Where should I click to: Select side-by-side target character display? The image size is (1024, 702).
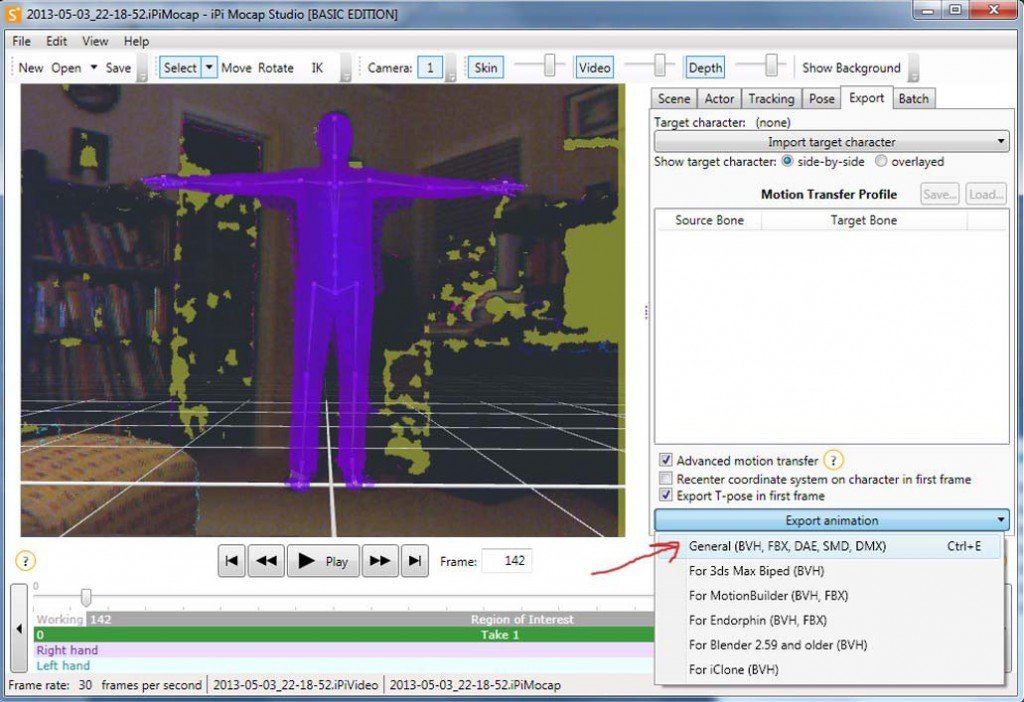click(788, 161)
